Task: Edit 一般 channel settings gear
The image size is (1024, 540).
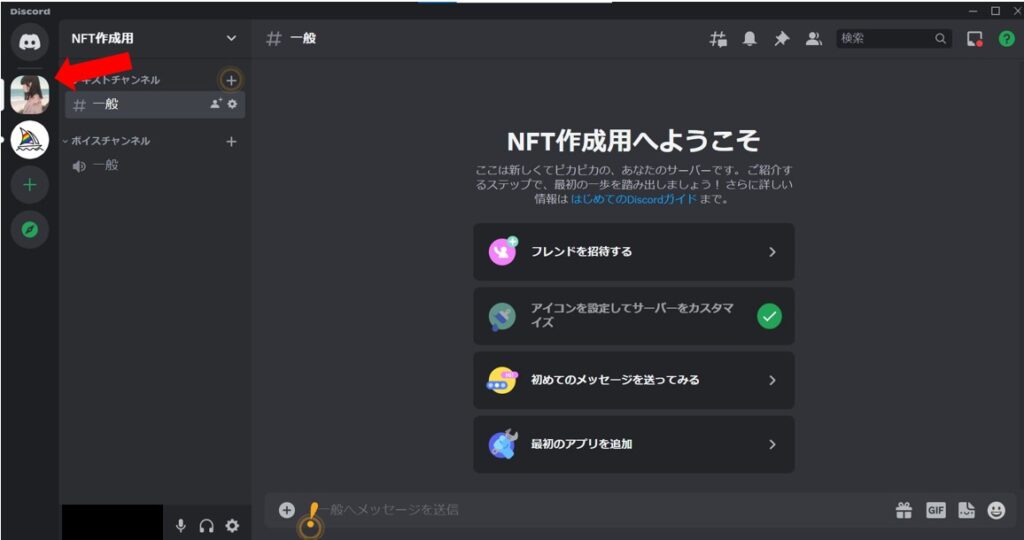Action: click(232, 104)
